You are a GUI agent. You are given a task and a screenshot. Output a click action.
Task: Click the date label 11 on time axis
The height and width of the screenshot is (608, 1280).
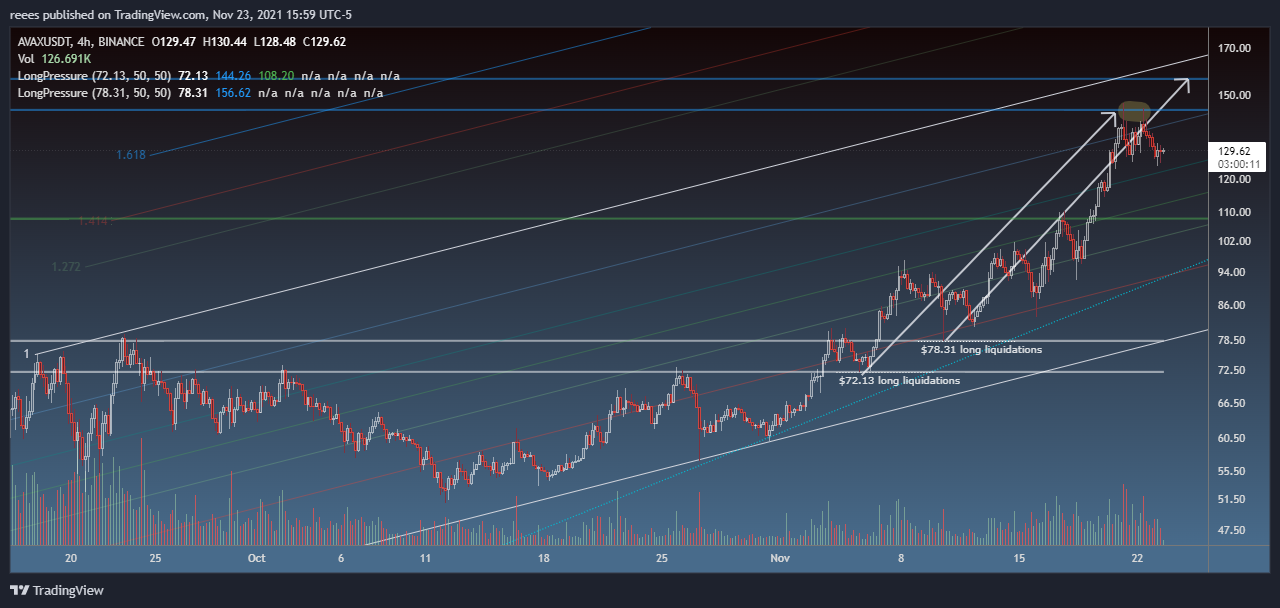425,558
